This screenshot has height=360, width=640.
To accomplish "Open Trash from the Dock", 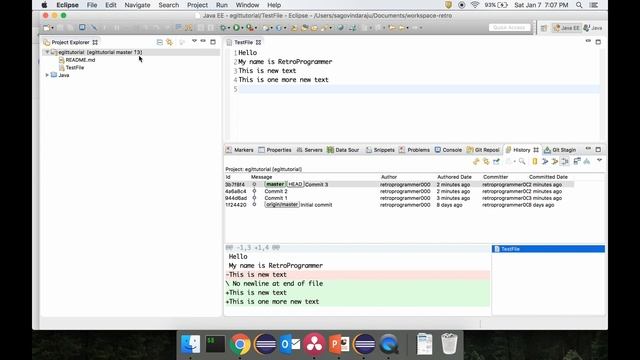I will click(449, 344).
